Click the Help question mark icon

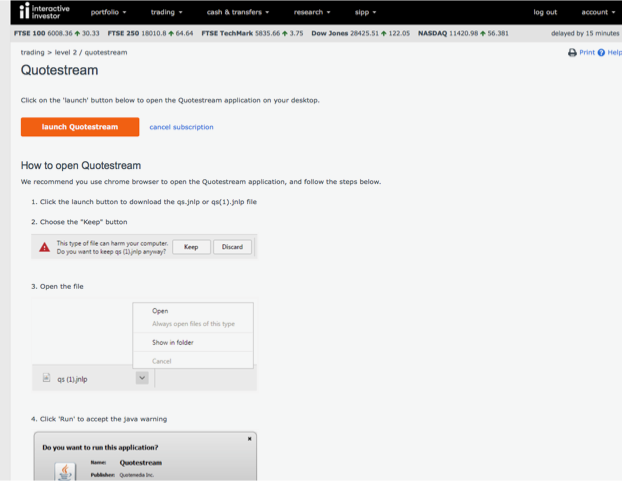tap(601, 52)
